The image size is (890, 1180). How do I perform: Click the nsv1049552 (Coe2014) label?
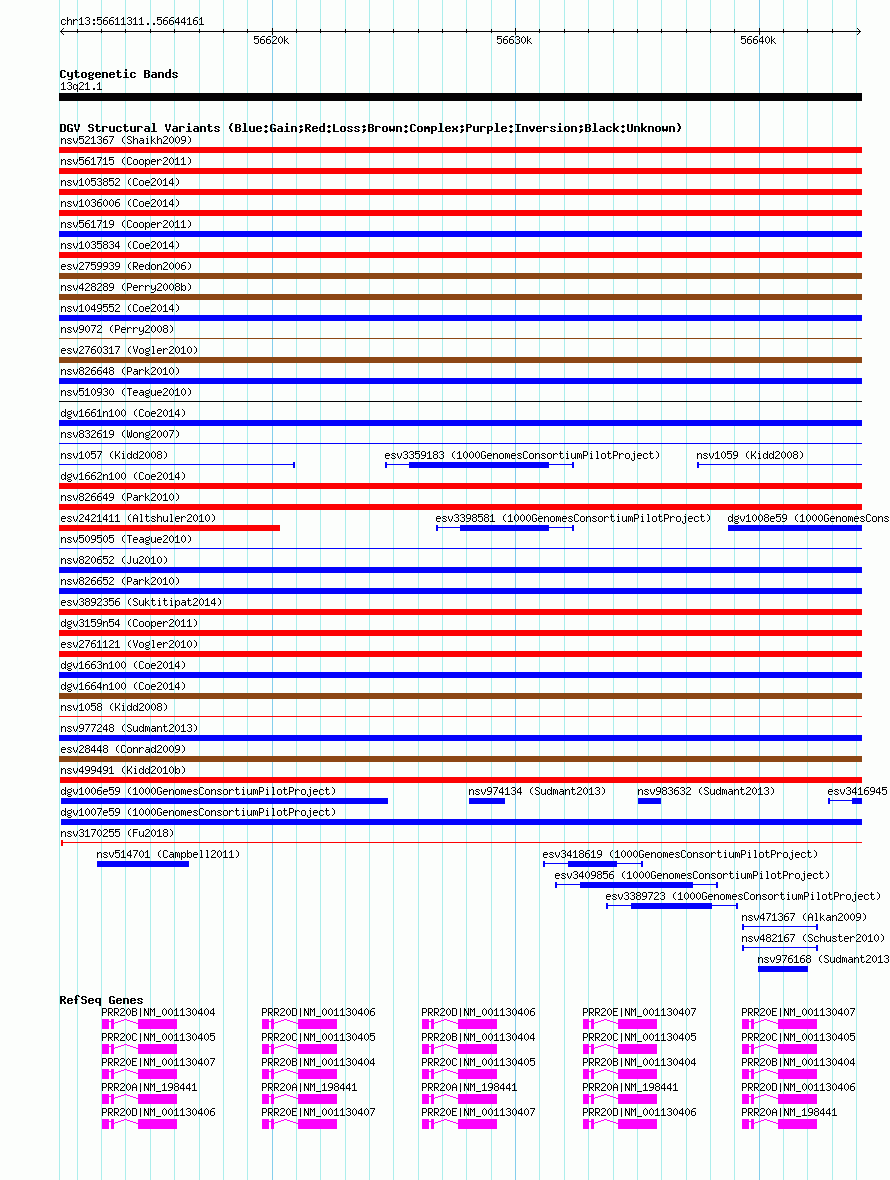coord(120,309)
